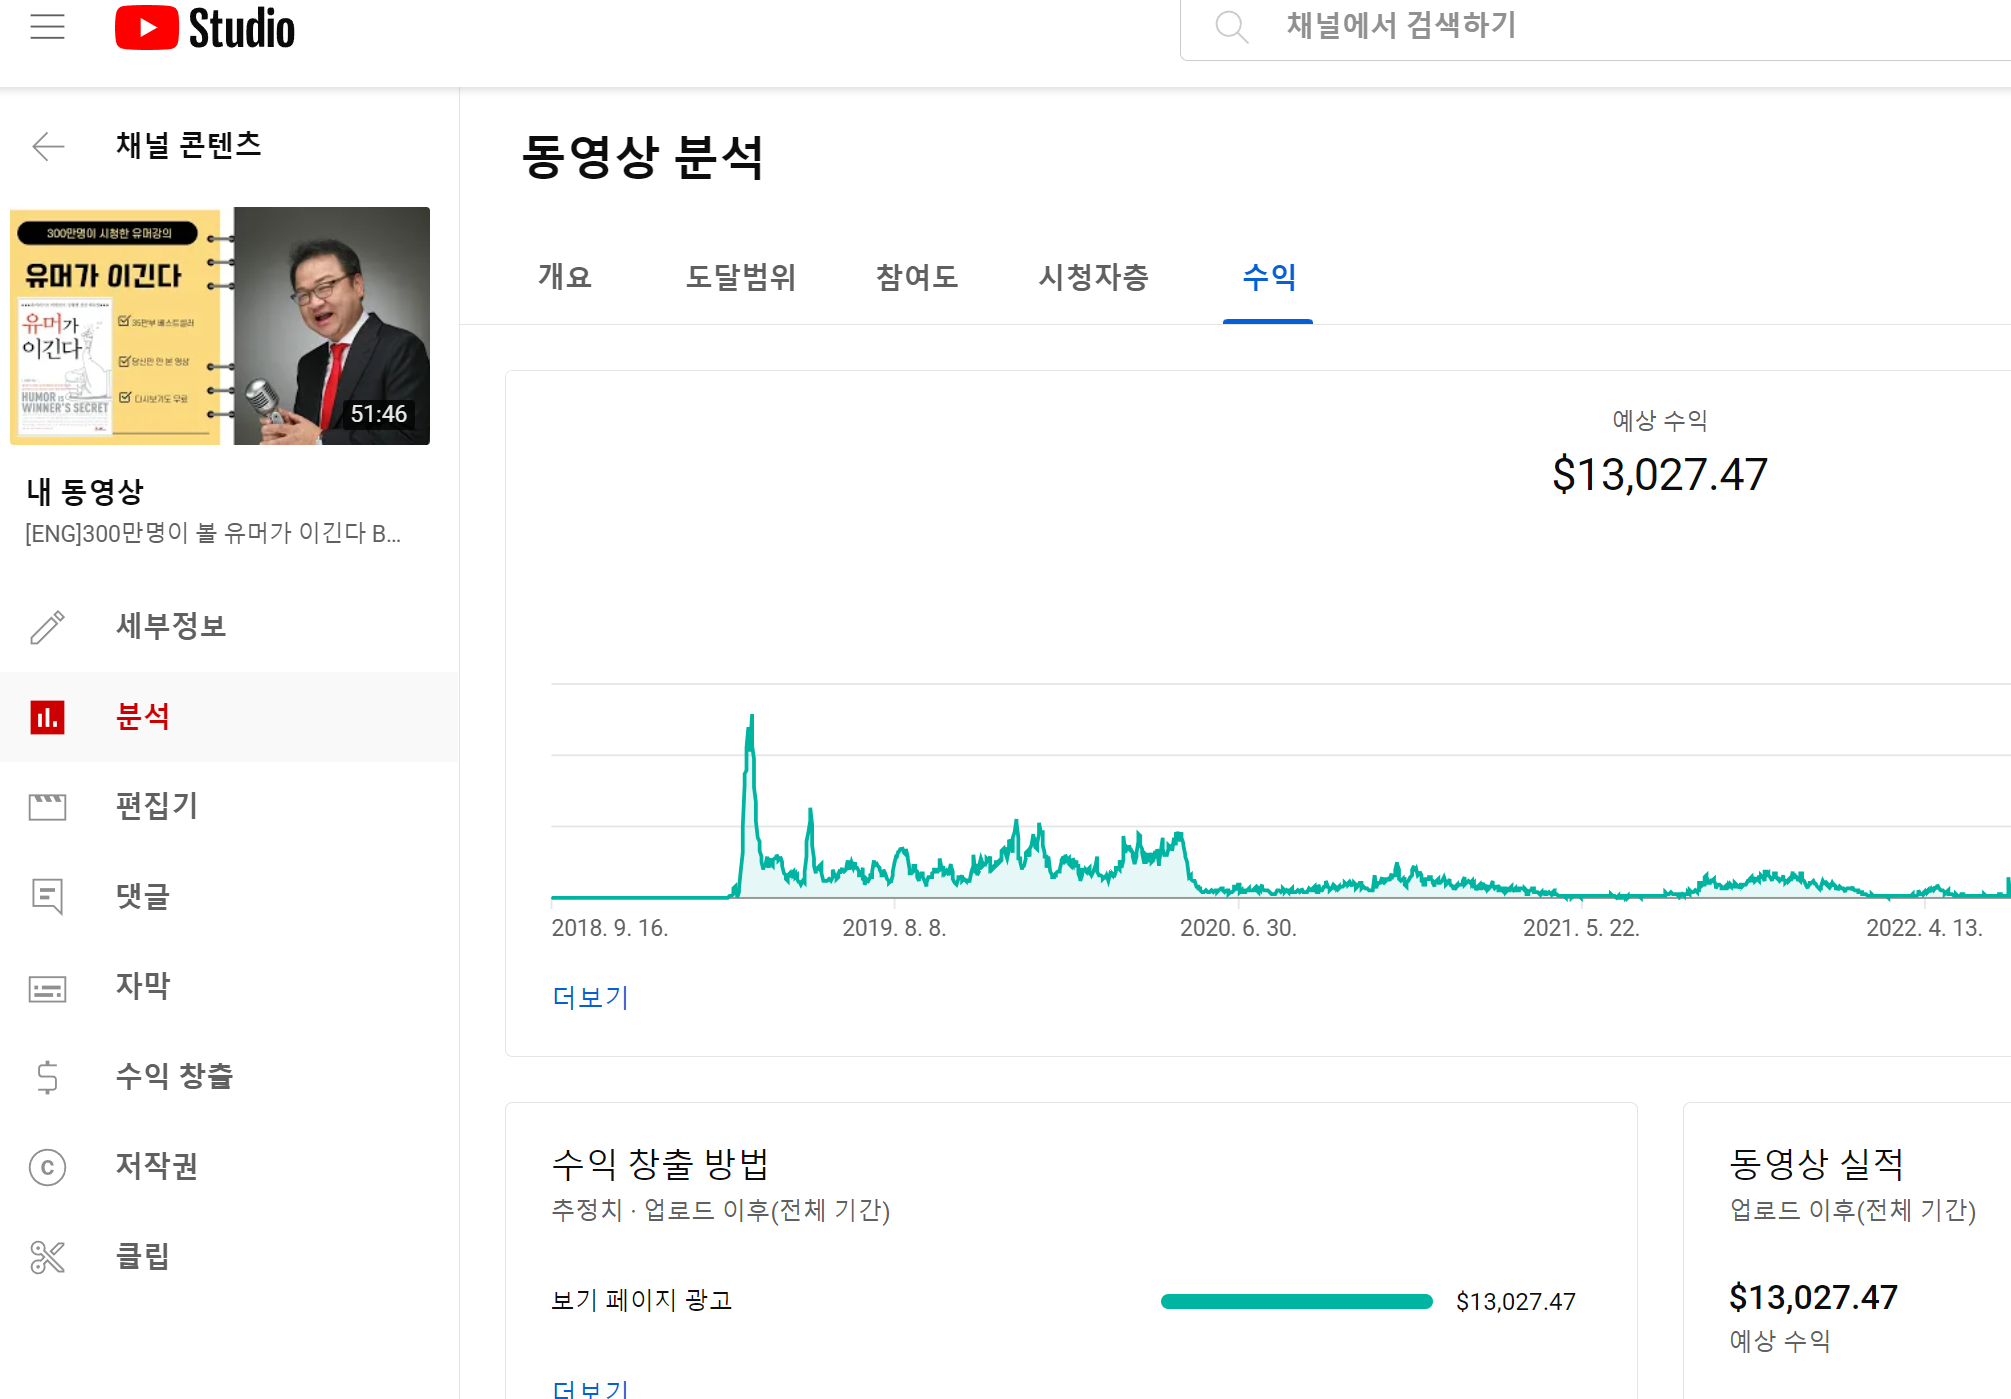
Task: Open the 시청자층 tab
Action: [1093, 277]
